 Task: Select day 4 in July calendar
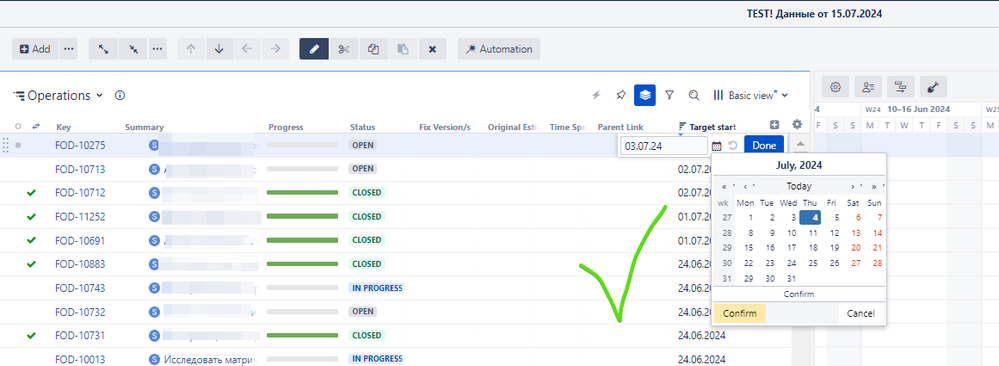810,217
